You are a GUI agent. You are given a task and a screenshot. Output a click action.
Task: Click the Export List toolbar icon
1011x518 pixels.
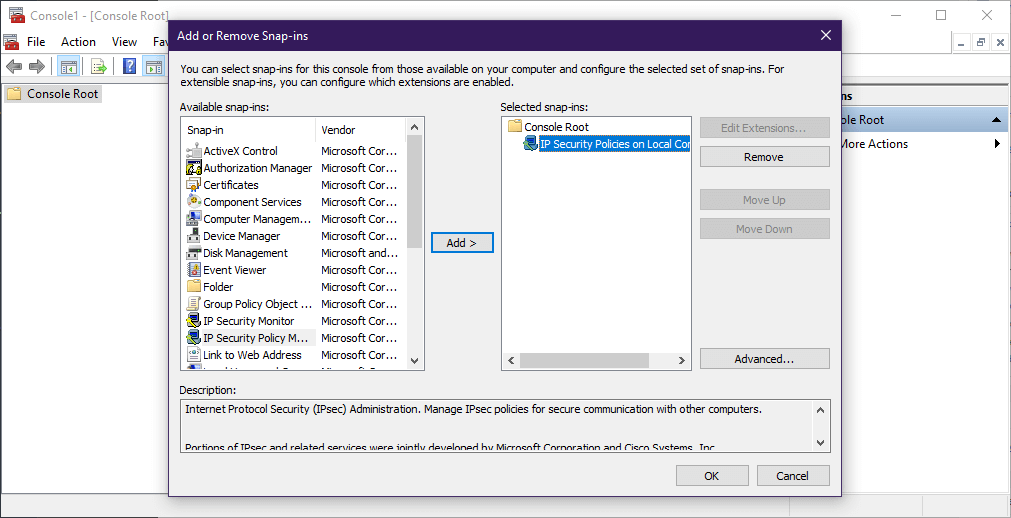pyautogui.click(x=99, y=67)
